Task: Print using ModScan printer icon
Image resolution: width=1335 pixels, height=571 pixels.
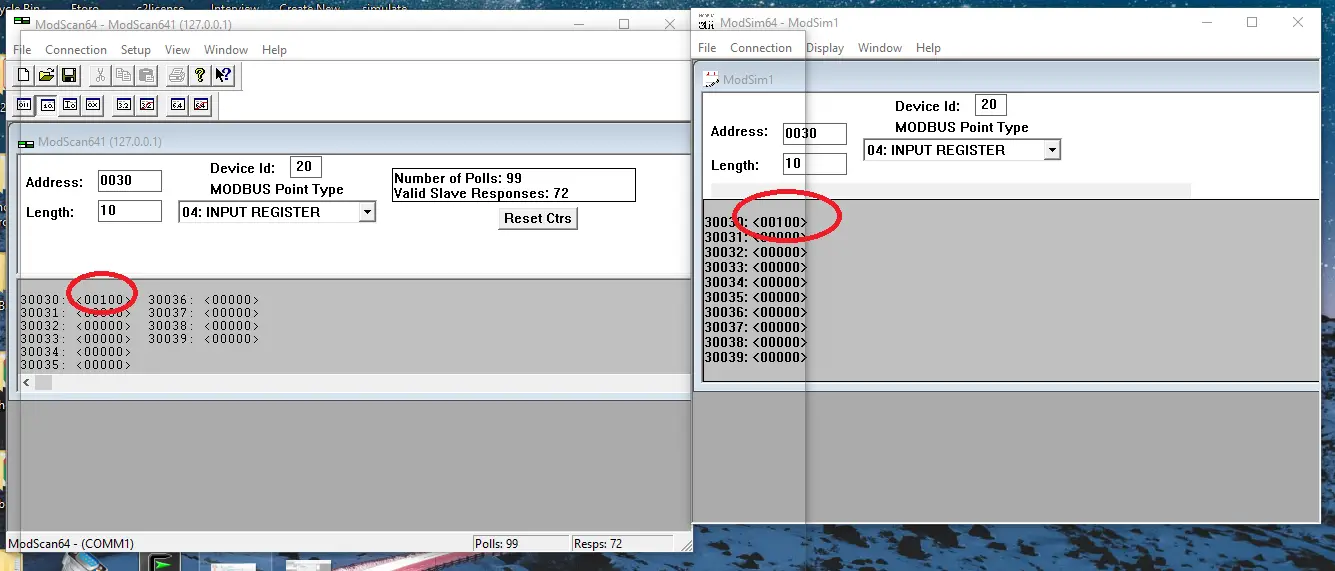Action: point(176,75)
